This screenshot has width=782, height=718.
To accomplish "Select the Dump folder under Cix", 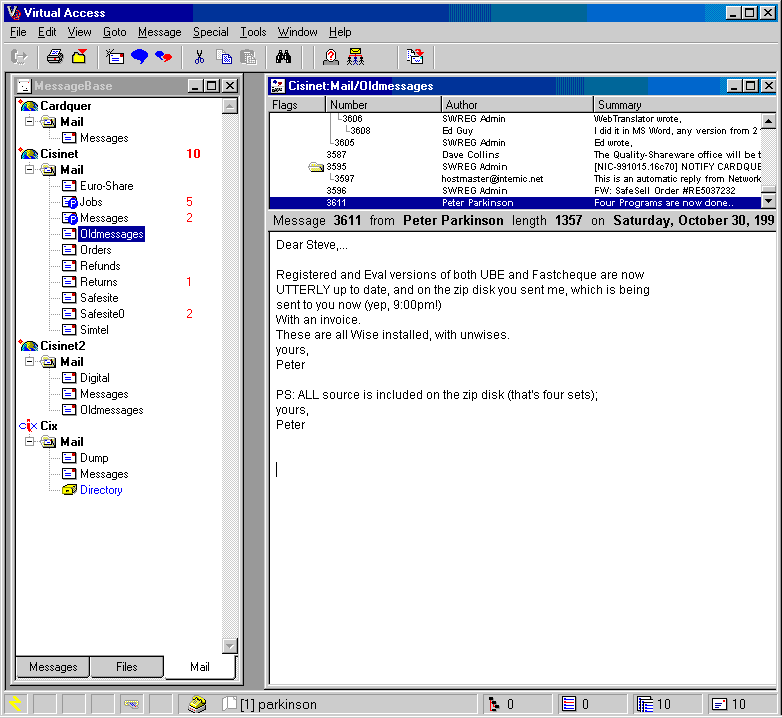I will pos(94,458).
